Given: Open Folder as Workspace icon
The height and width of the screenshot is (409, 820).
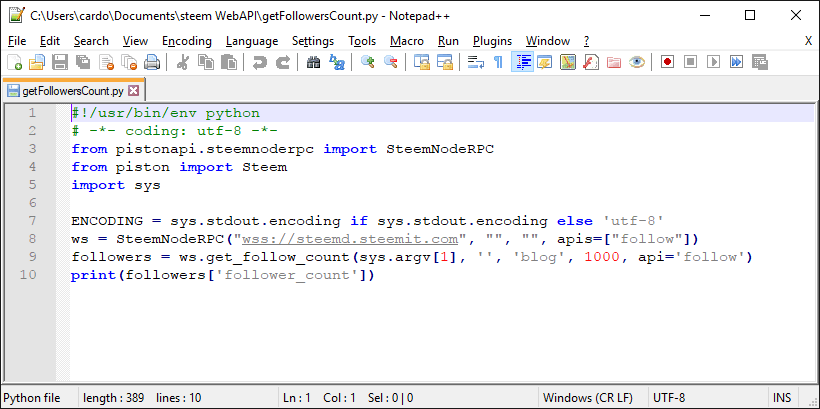Looking at the screenshot, I should tap(613, 62).
